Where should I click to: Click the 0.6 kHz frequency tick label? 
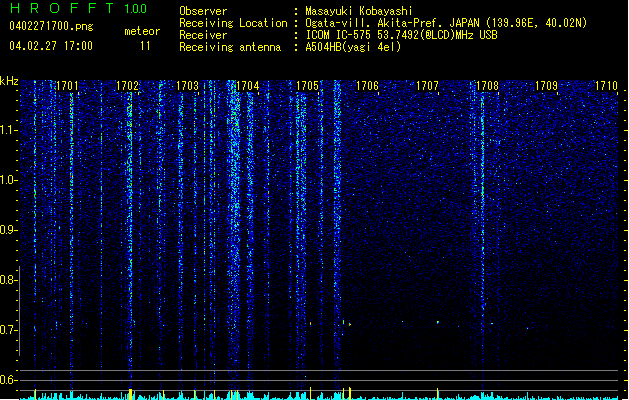[9, 380]
